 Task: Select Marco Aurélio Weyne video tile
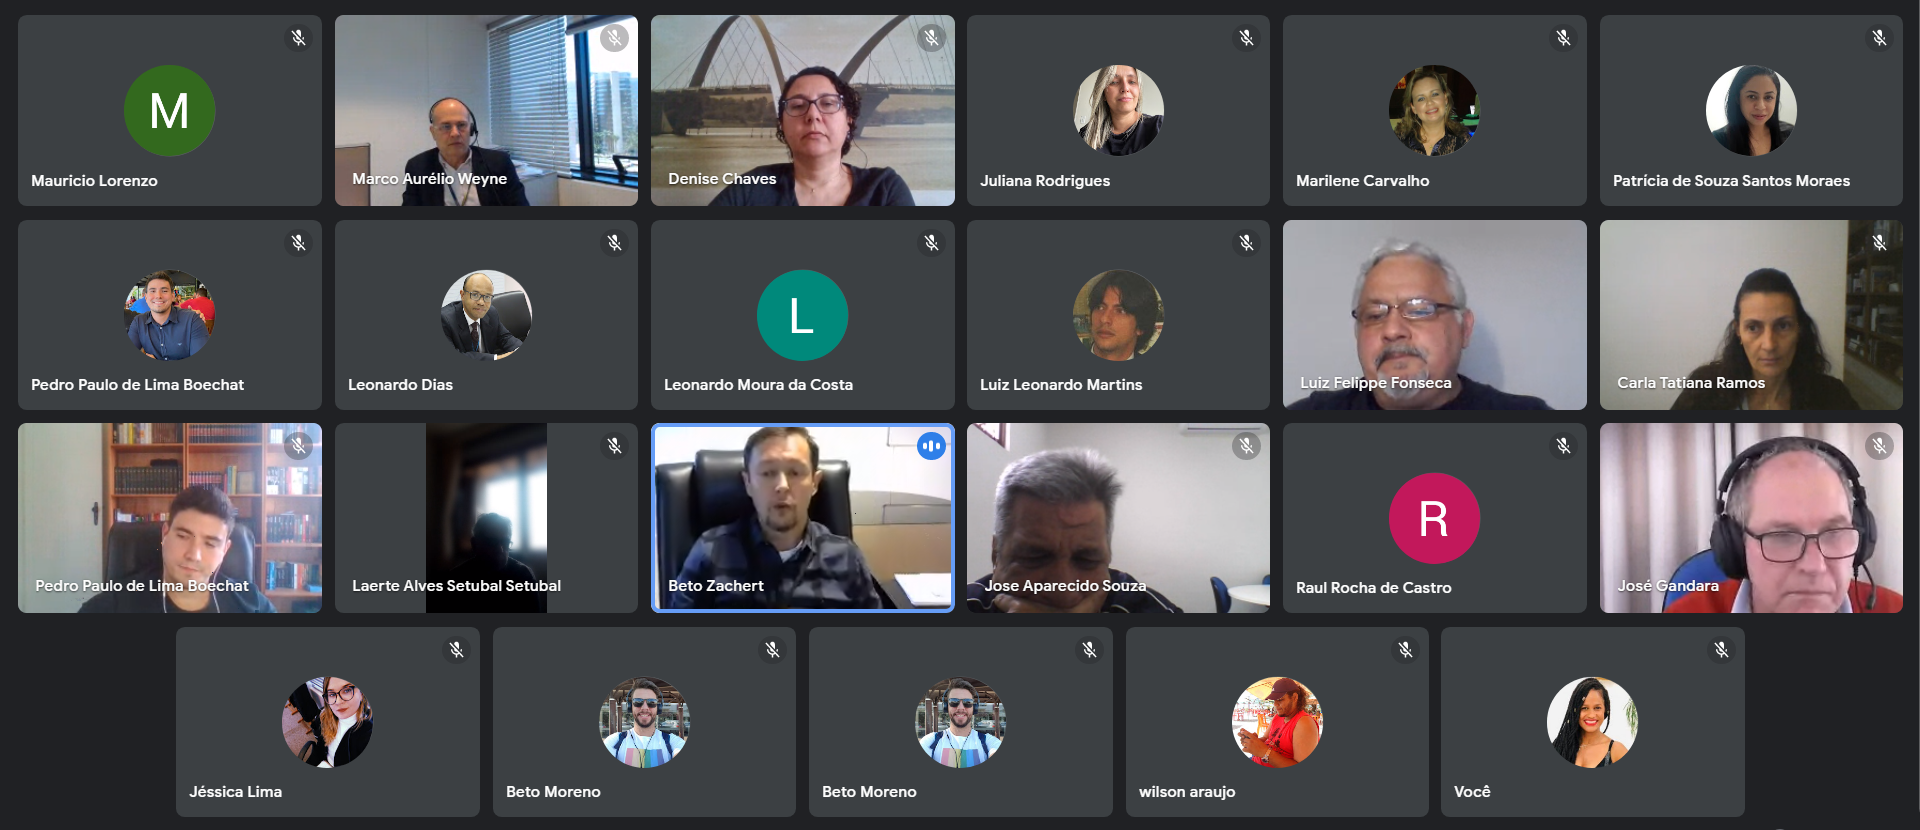[486, 110]
